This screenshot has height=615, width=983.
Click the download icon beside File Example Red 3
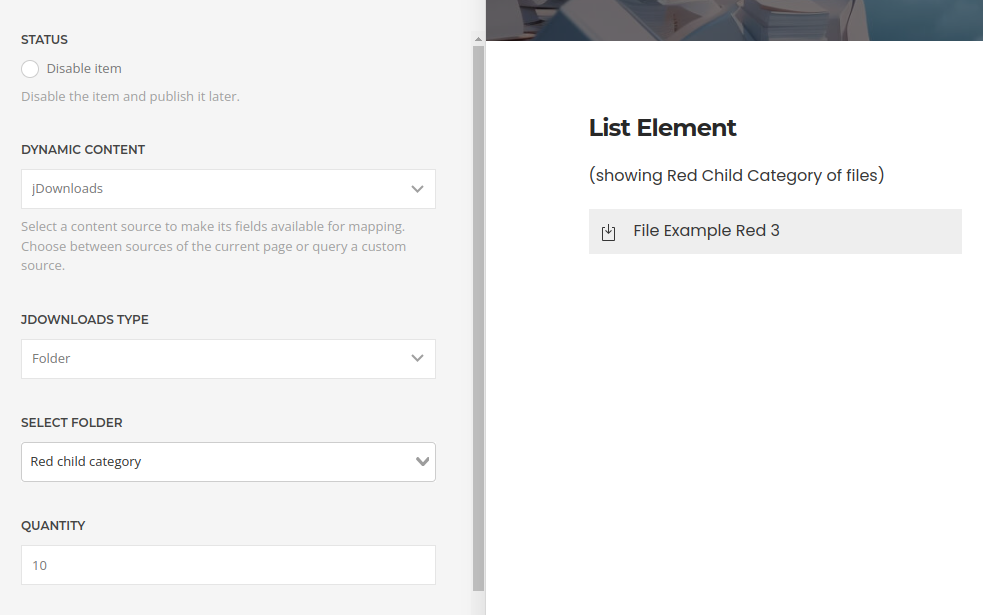tap(608, 232)
